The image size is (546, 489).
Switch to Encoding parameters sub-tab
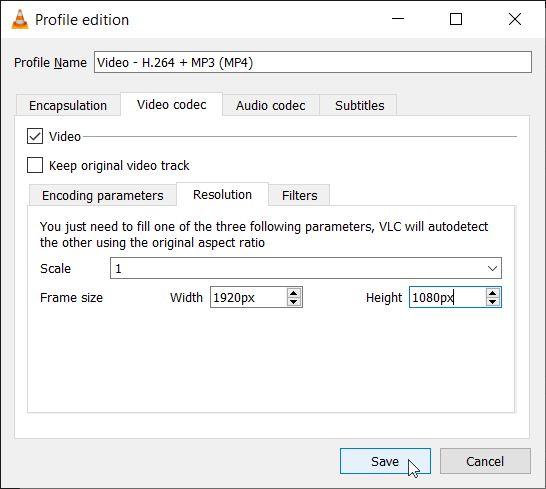tap(103, 195)
